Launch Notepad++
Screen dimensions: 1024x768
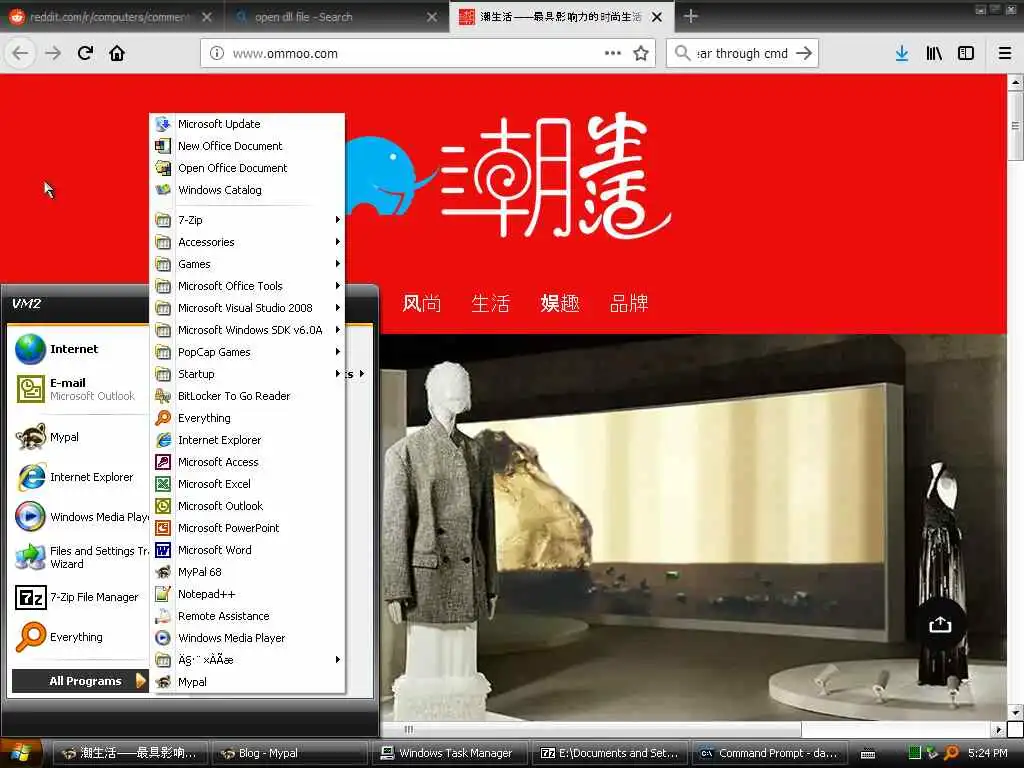click(x=247, y=594)
